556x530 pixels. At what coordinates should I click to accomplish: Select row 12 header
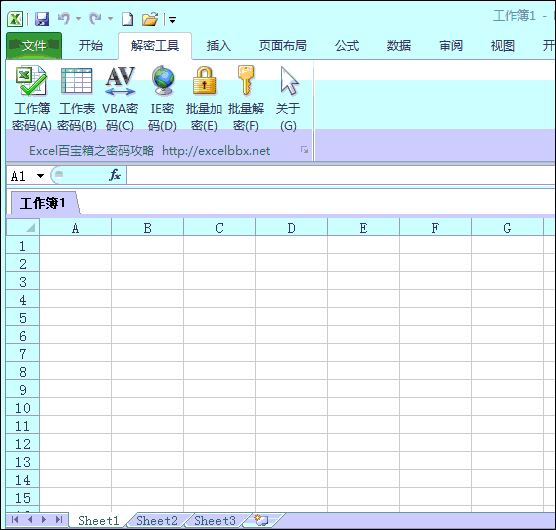[x=23, y=443]
